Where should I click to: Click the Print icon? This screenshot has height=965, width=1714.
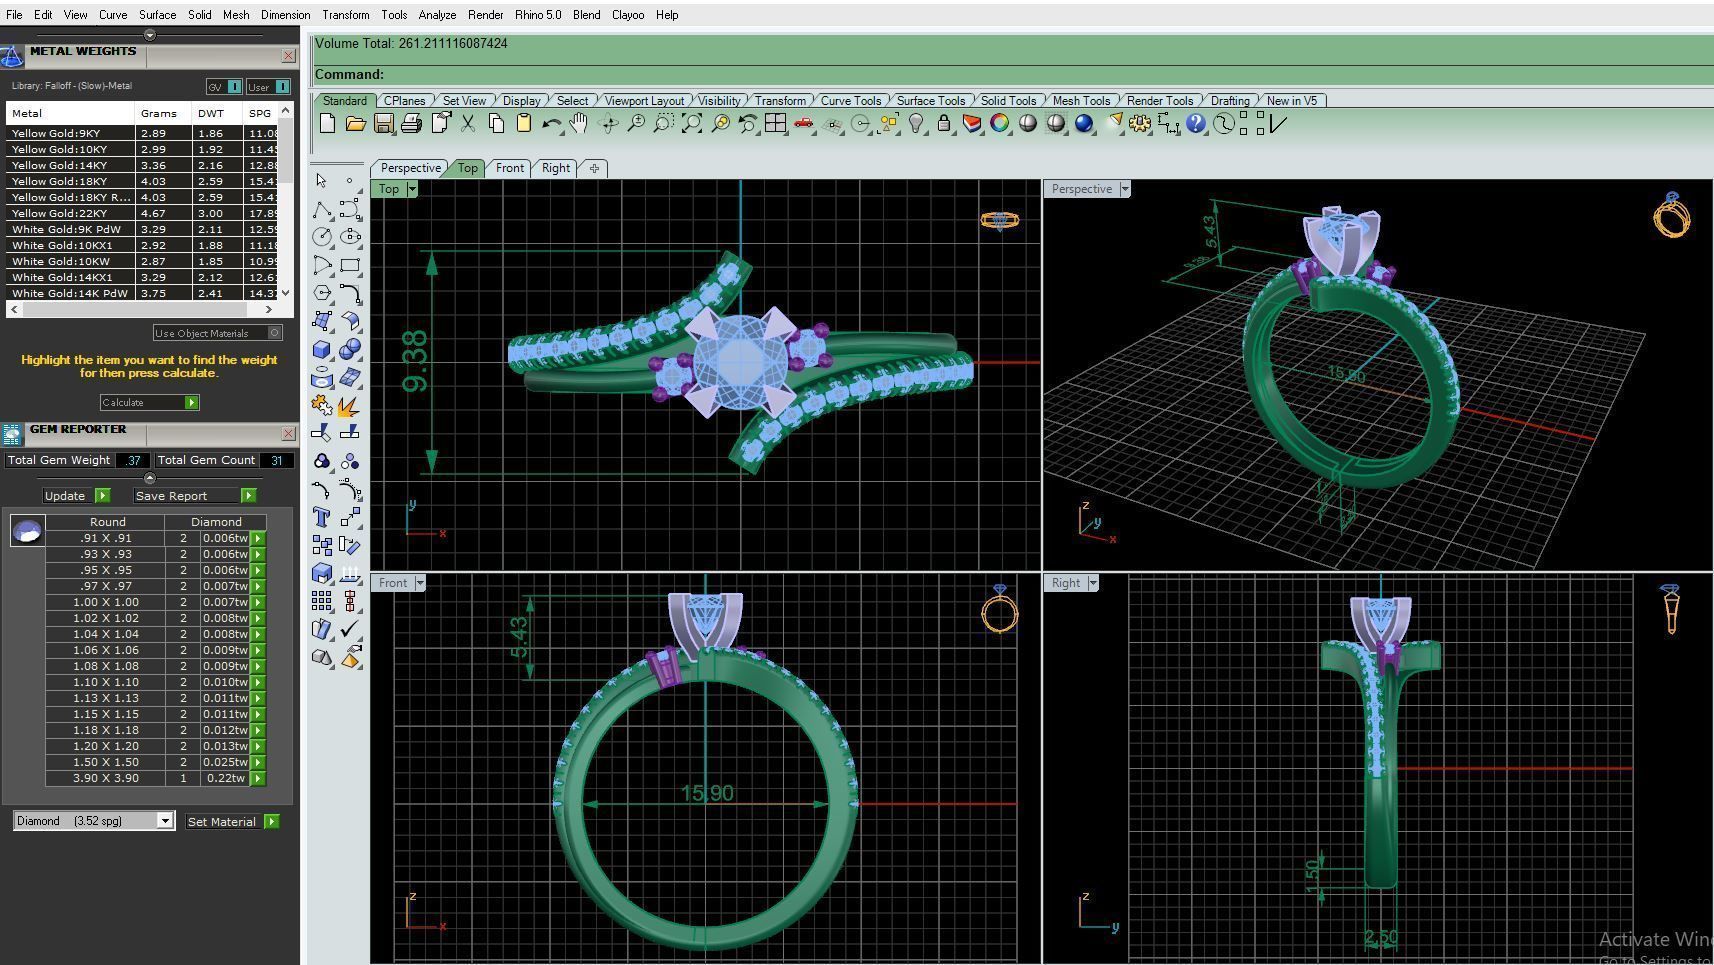coord(411,124)
